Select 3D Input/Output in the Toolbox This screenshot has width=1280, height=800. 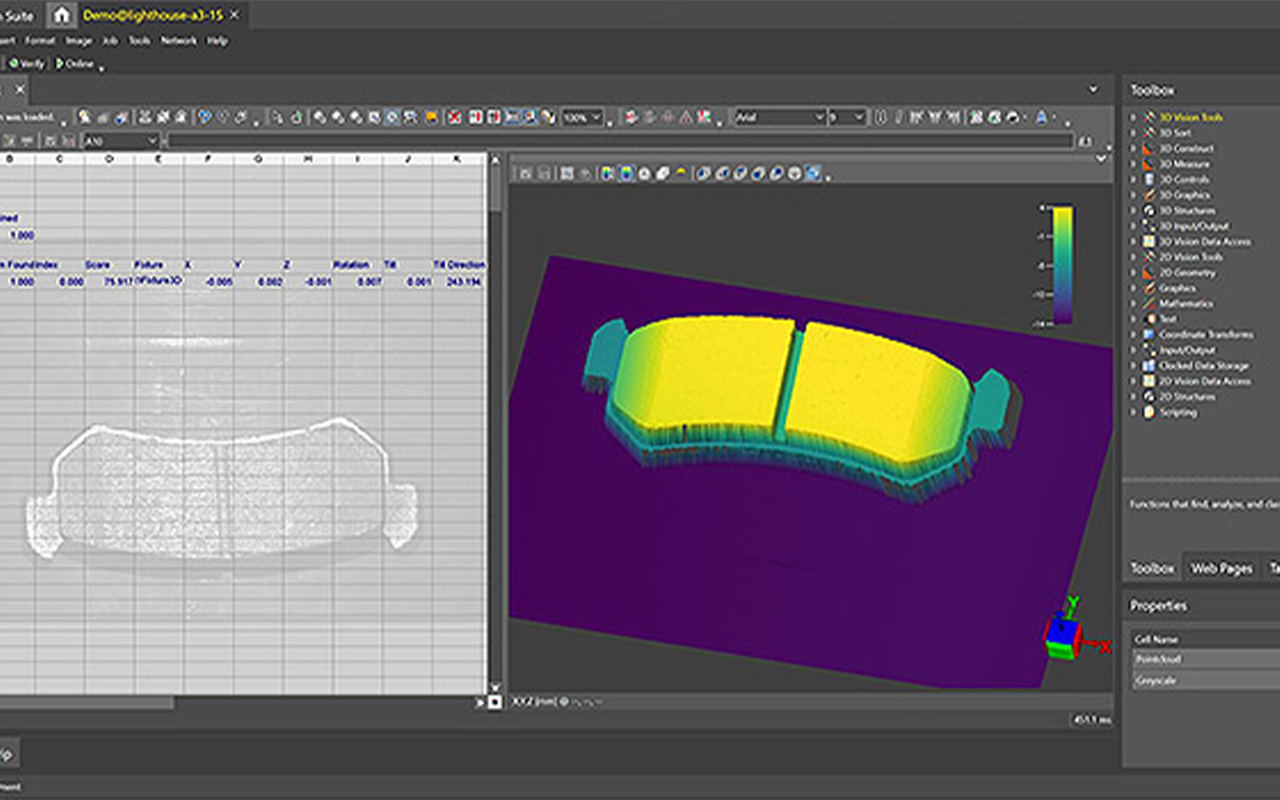pos(1194,226)
